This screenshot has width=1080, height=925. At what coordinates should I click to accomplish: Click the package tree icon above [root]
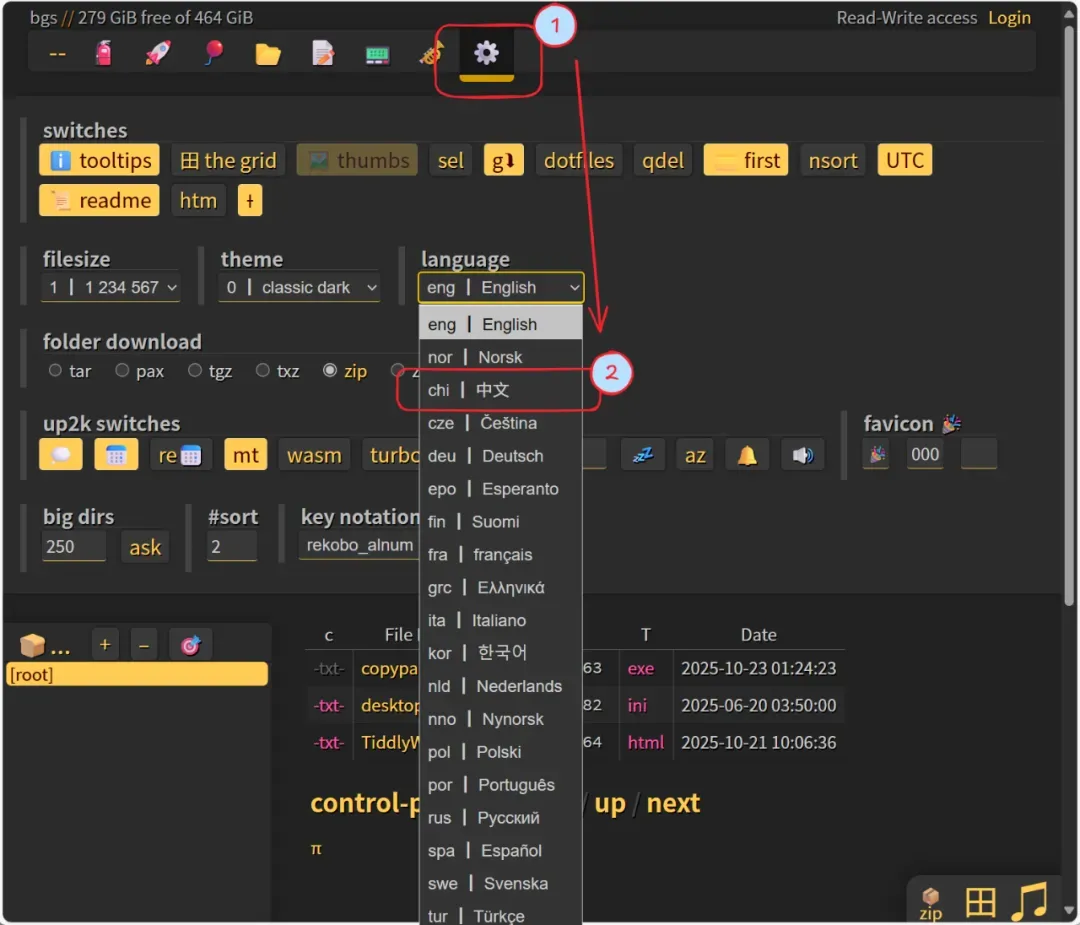click(x=32, y=645)
